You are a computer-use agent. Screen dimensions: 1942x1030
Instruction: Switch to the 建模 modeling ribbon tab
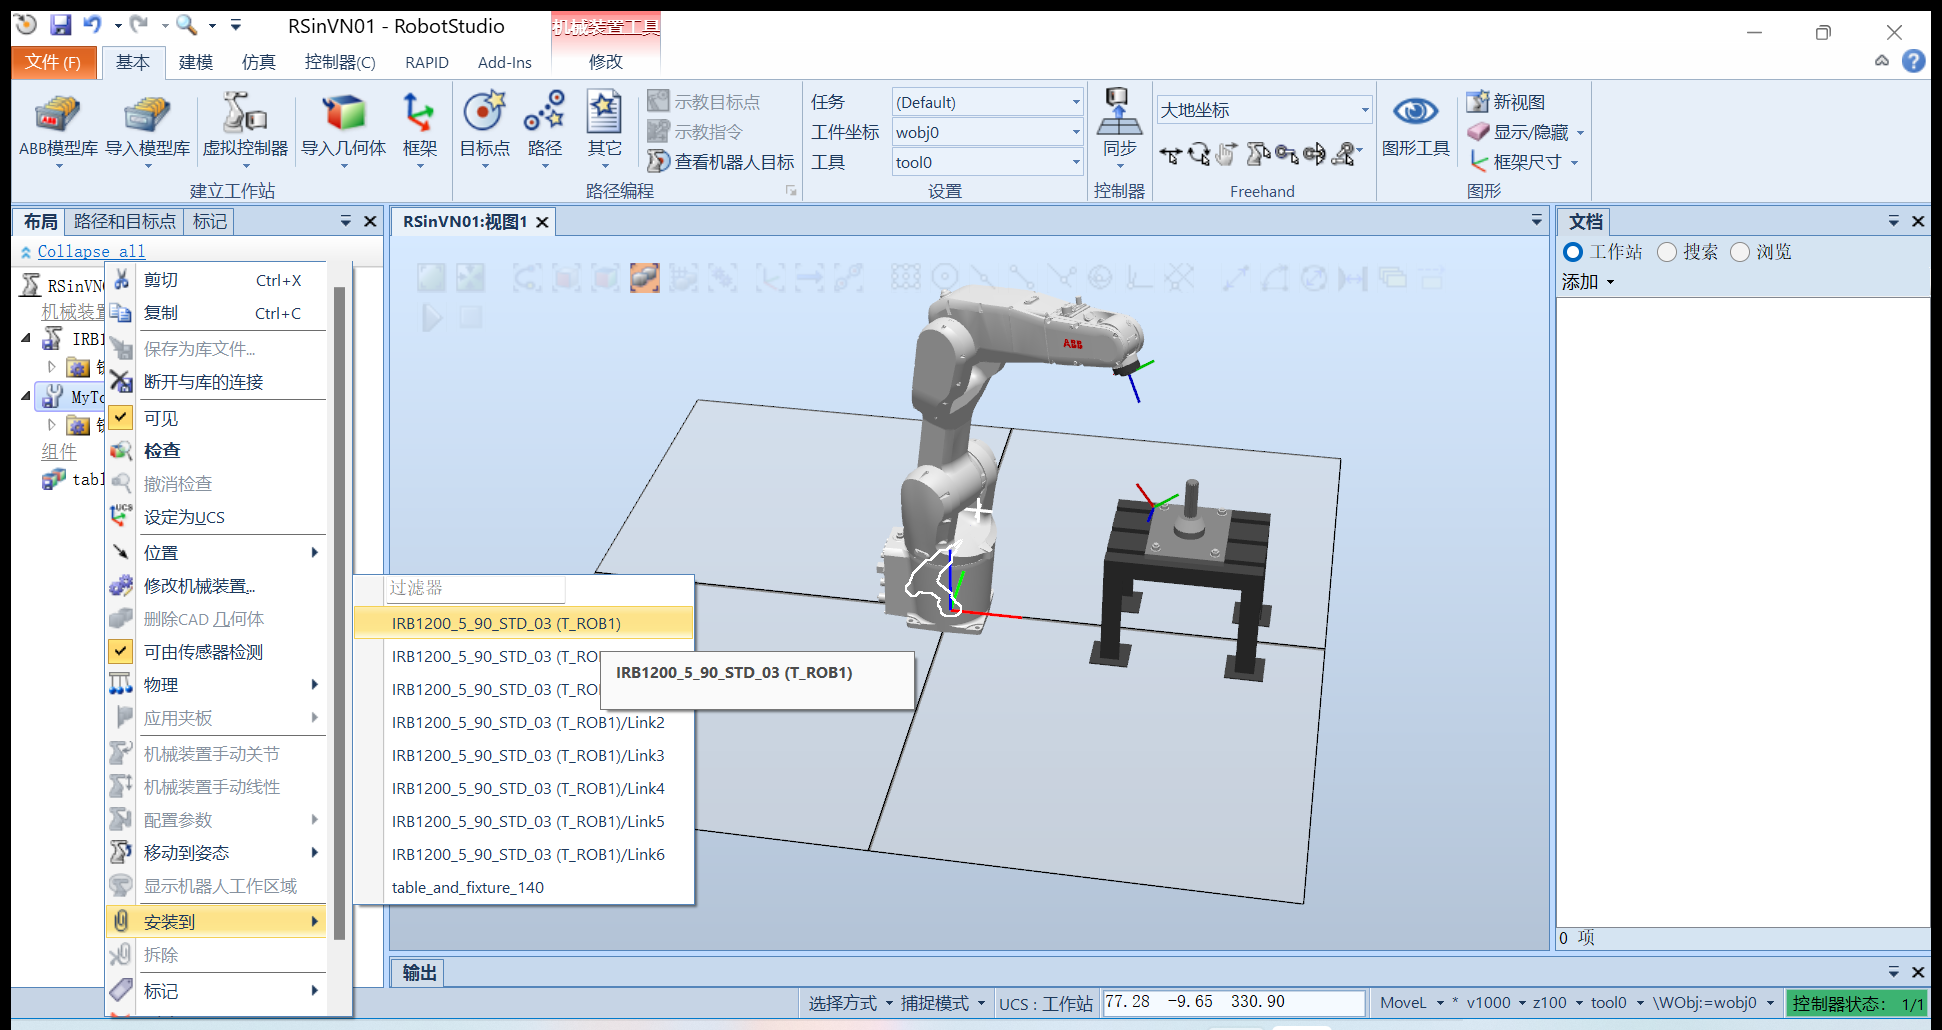195,62
